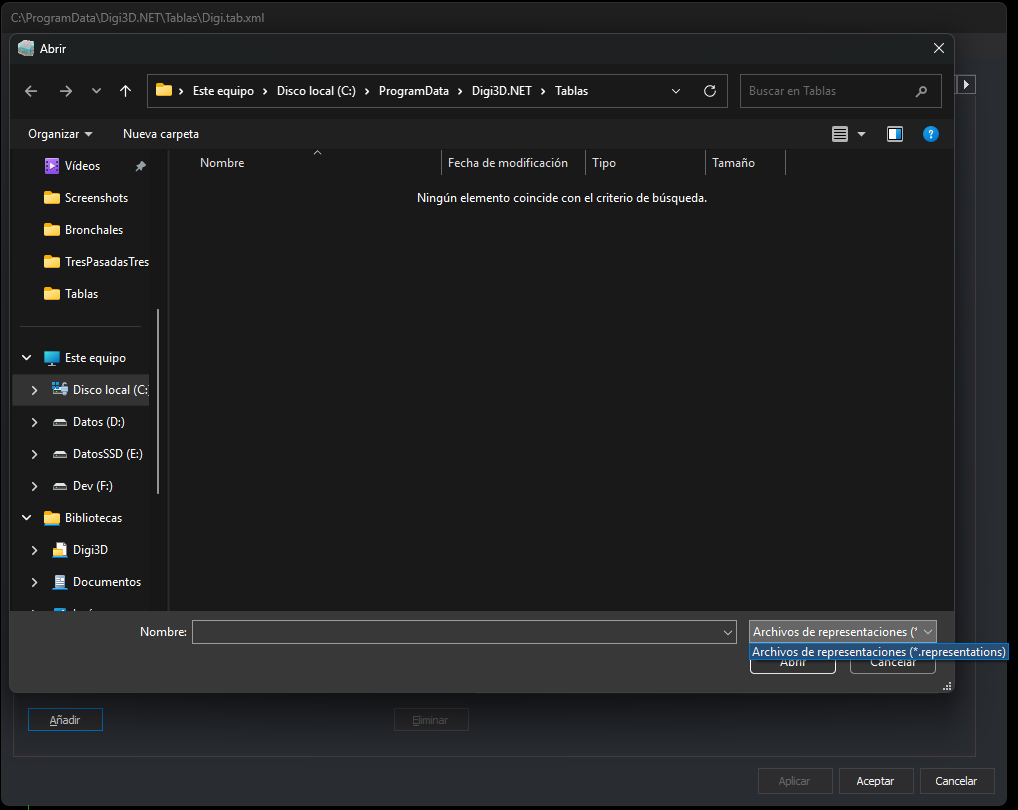Toggle the preview pane icon

click(x=895, y=134)
